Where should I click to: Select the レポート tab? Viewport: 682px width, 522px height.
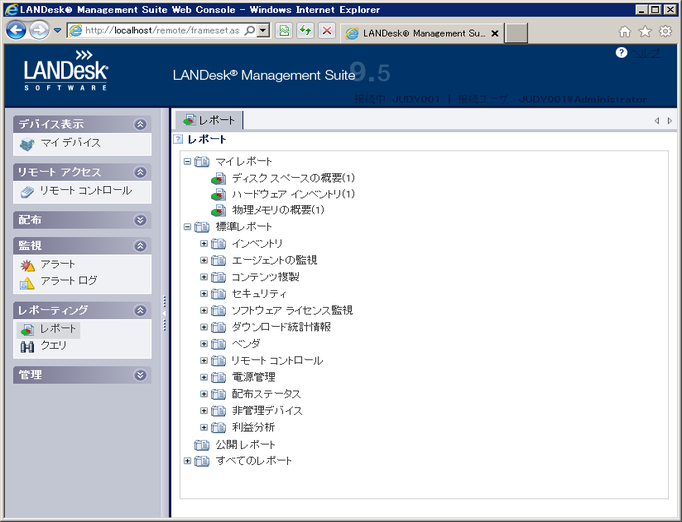point(209,120)
